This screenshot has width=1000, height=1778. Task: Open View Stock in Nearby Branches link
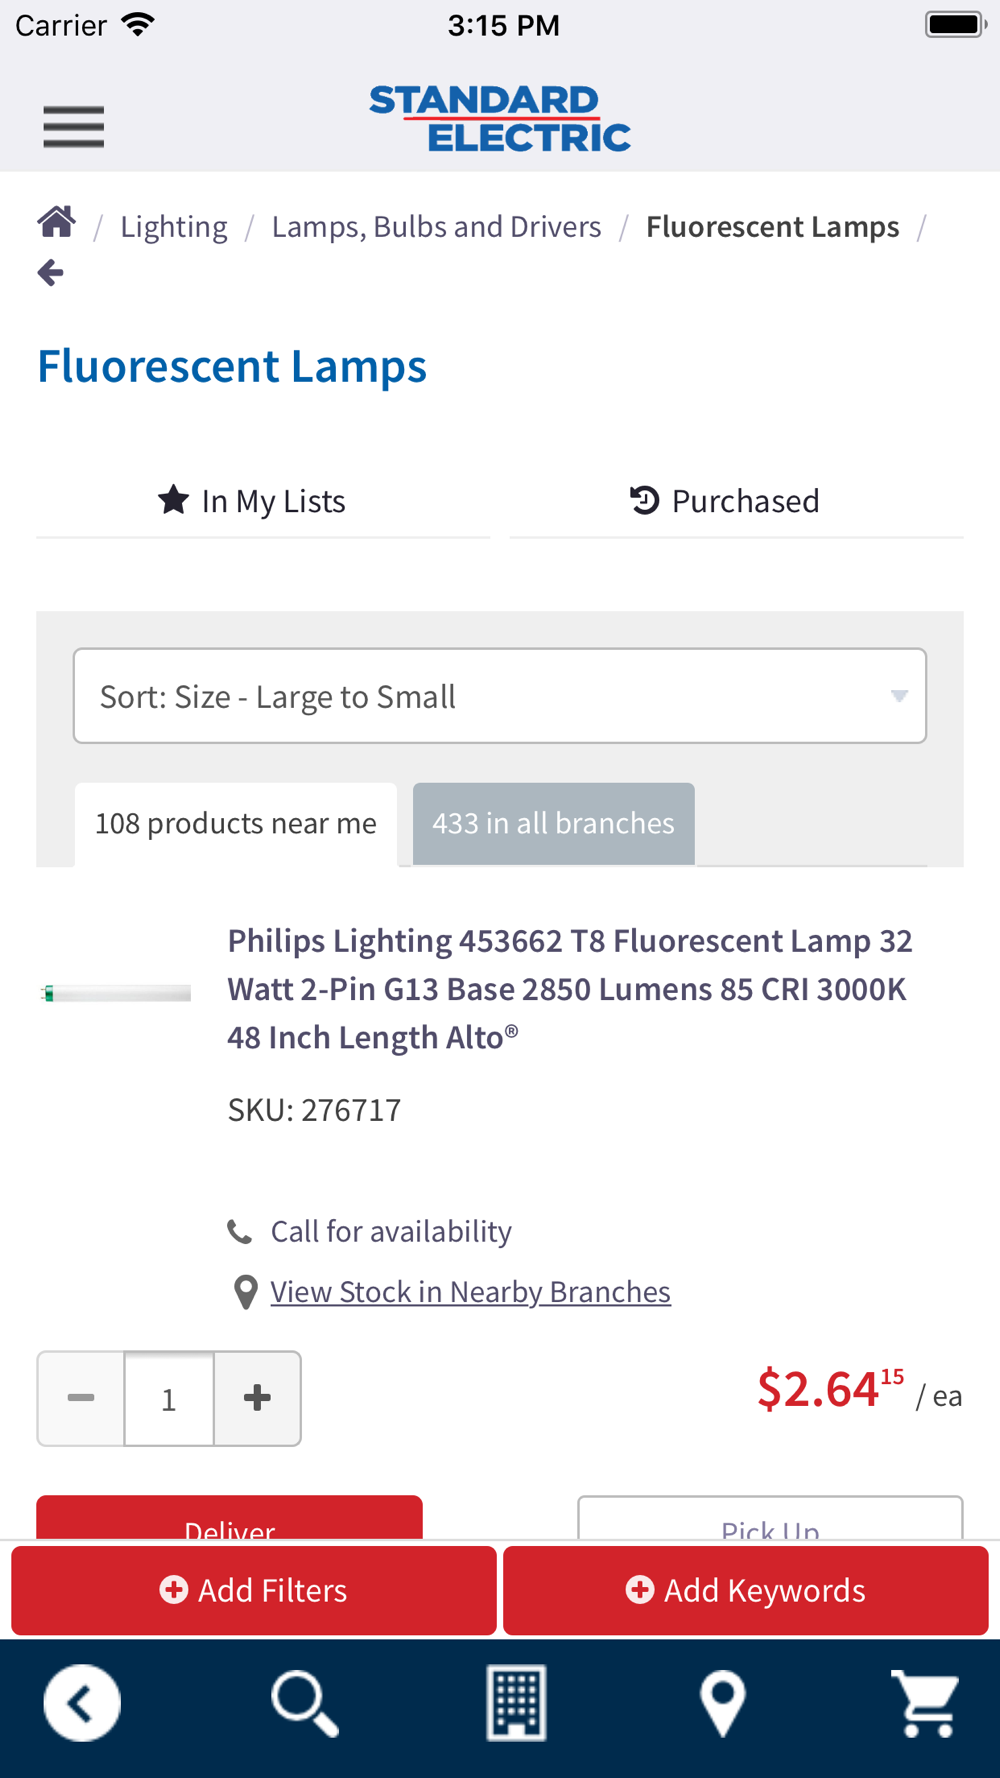(470, 1291)
